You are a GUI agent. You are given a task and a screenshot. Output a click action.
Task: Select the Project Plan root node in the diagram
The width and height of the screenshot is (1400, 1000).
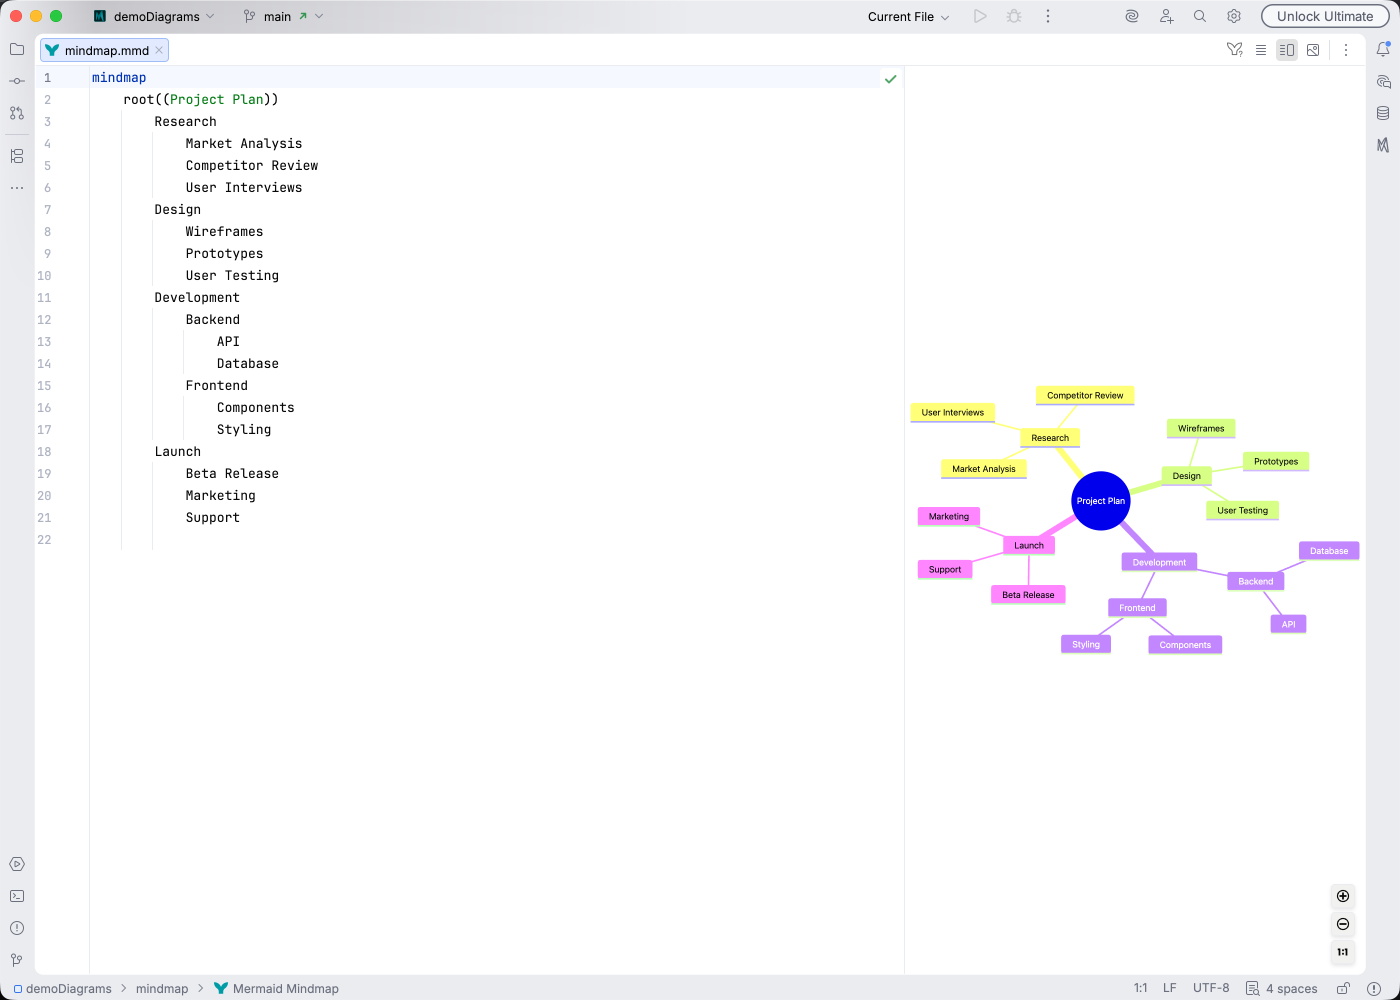click(x=1100, y=501)
